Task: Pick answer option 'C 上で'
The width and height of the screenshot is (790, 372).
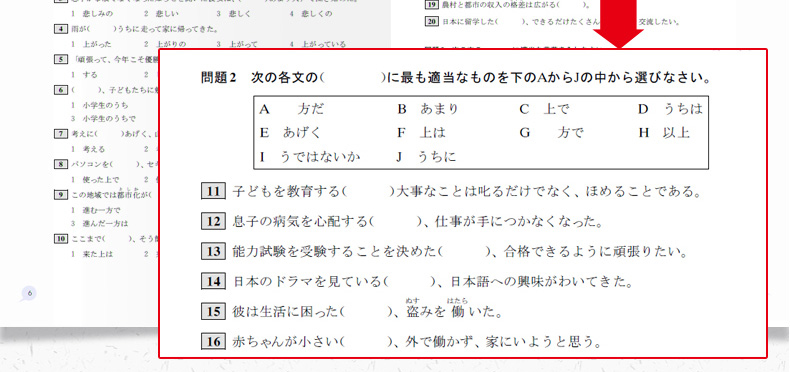Action: 545,109
